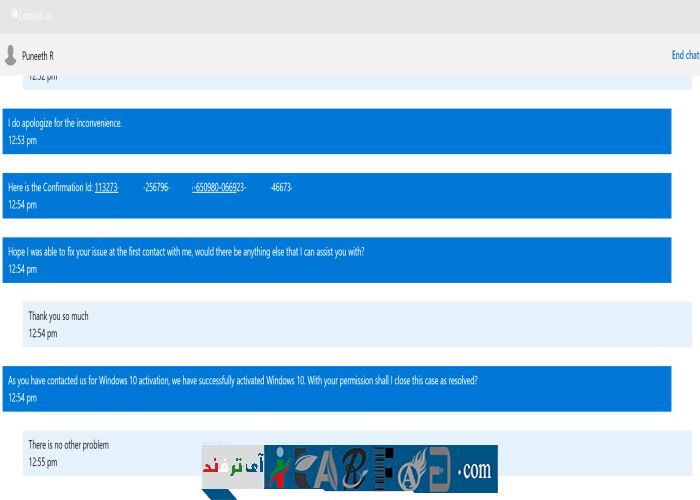Open the 650980-066923 confirmation ID link
Viewport: 700px width, 500px height.
tap(219, 187)
